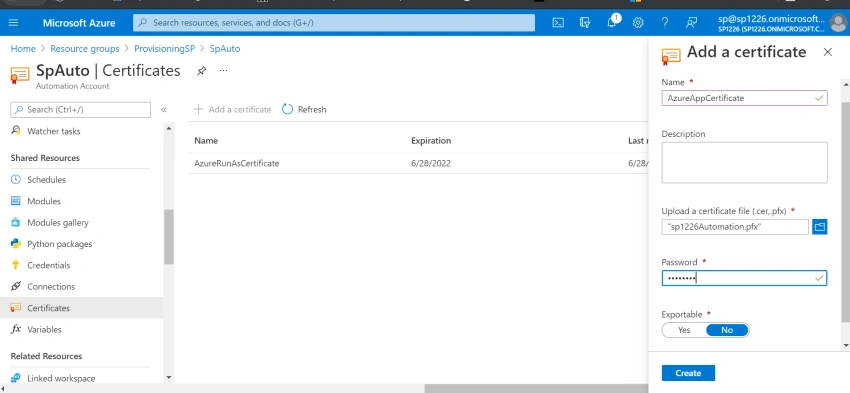Viewport: 850px width, 393px height.
Task: Click the 6/28/2022 expiration cell
Action: pos(431,163)
